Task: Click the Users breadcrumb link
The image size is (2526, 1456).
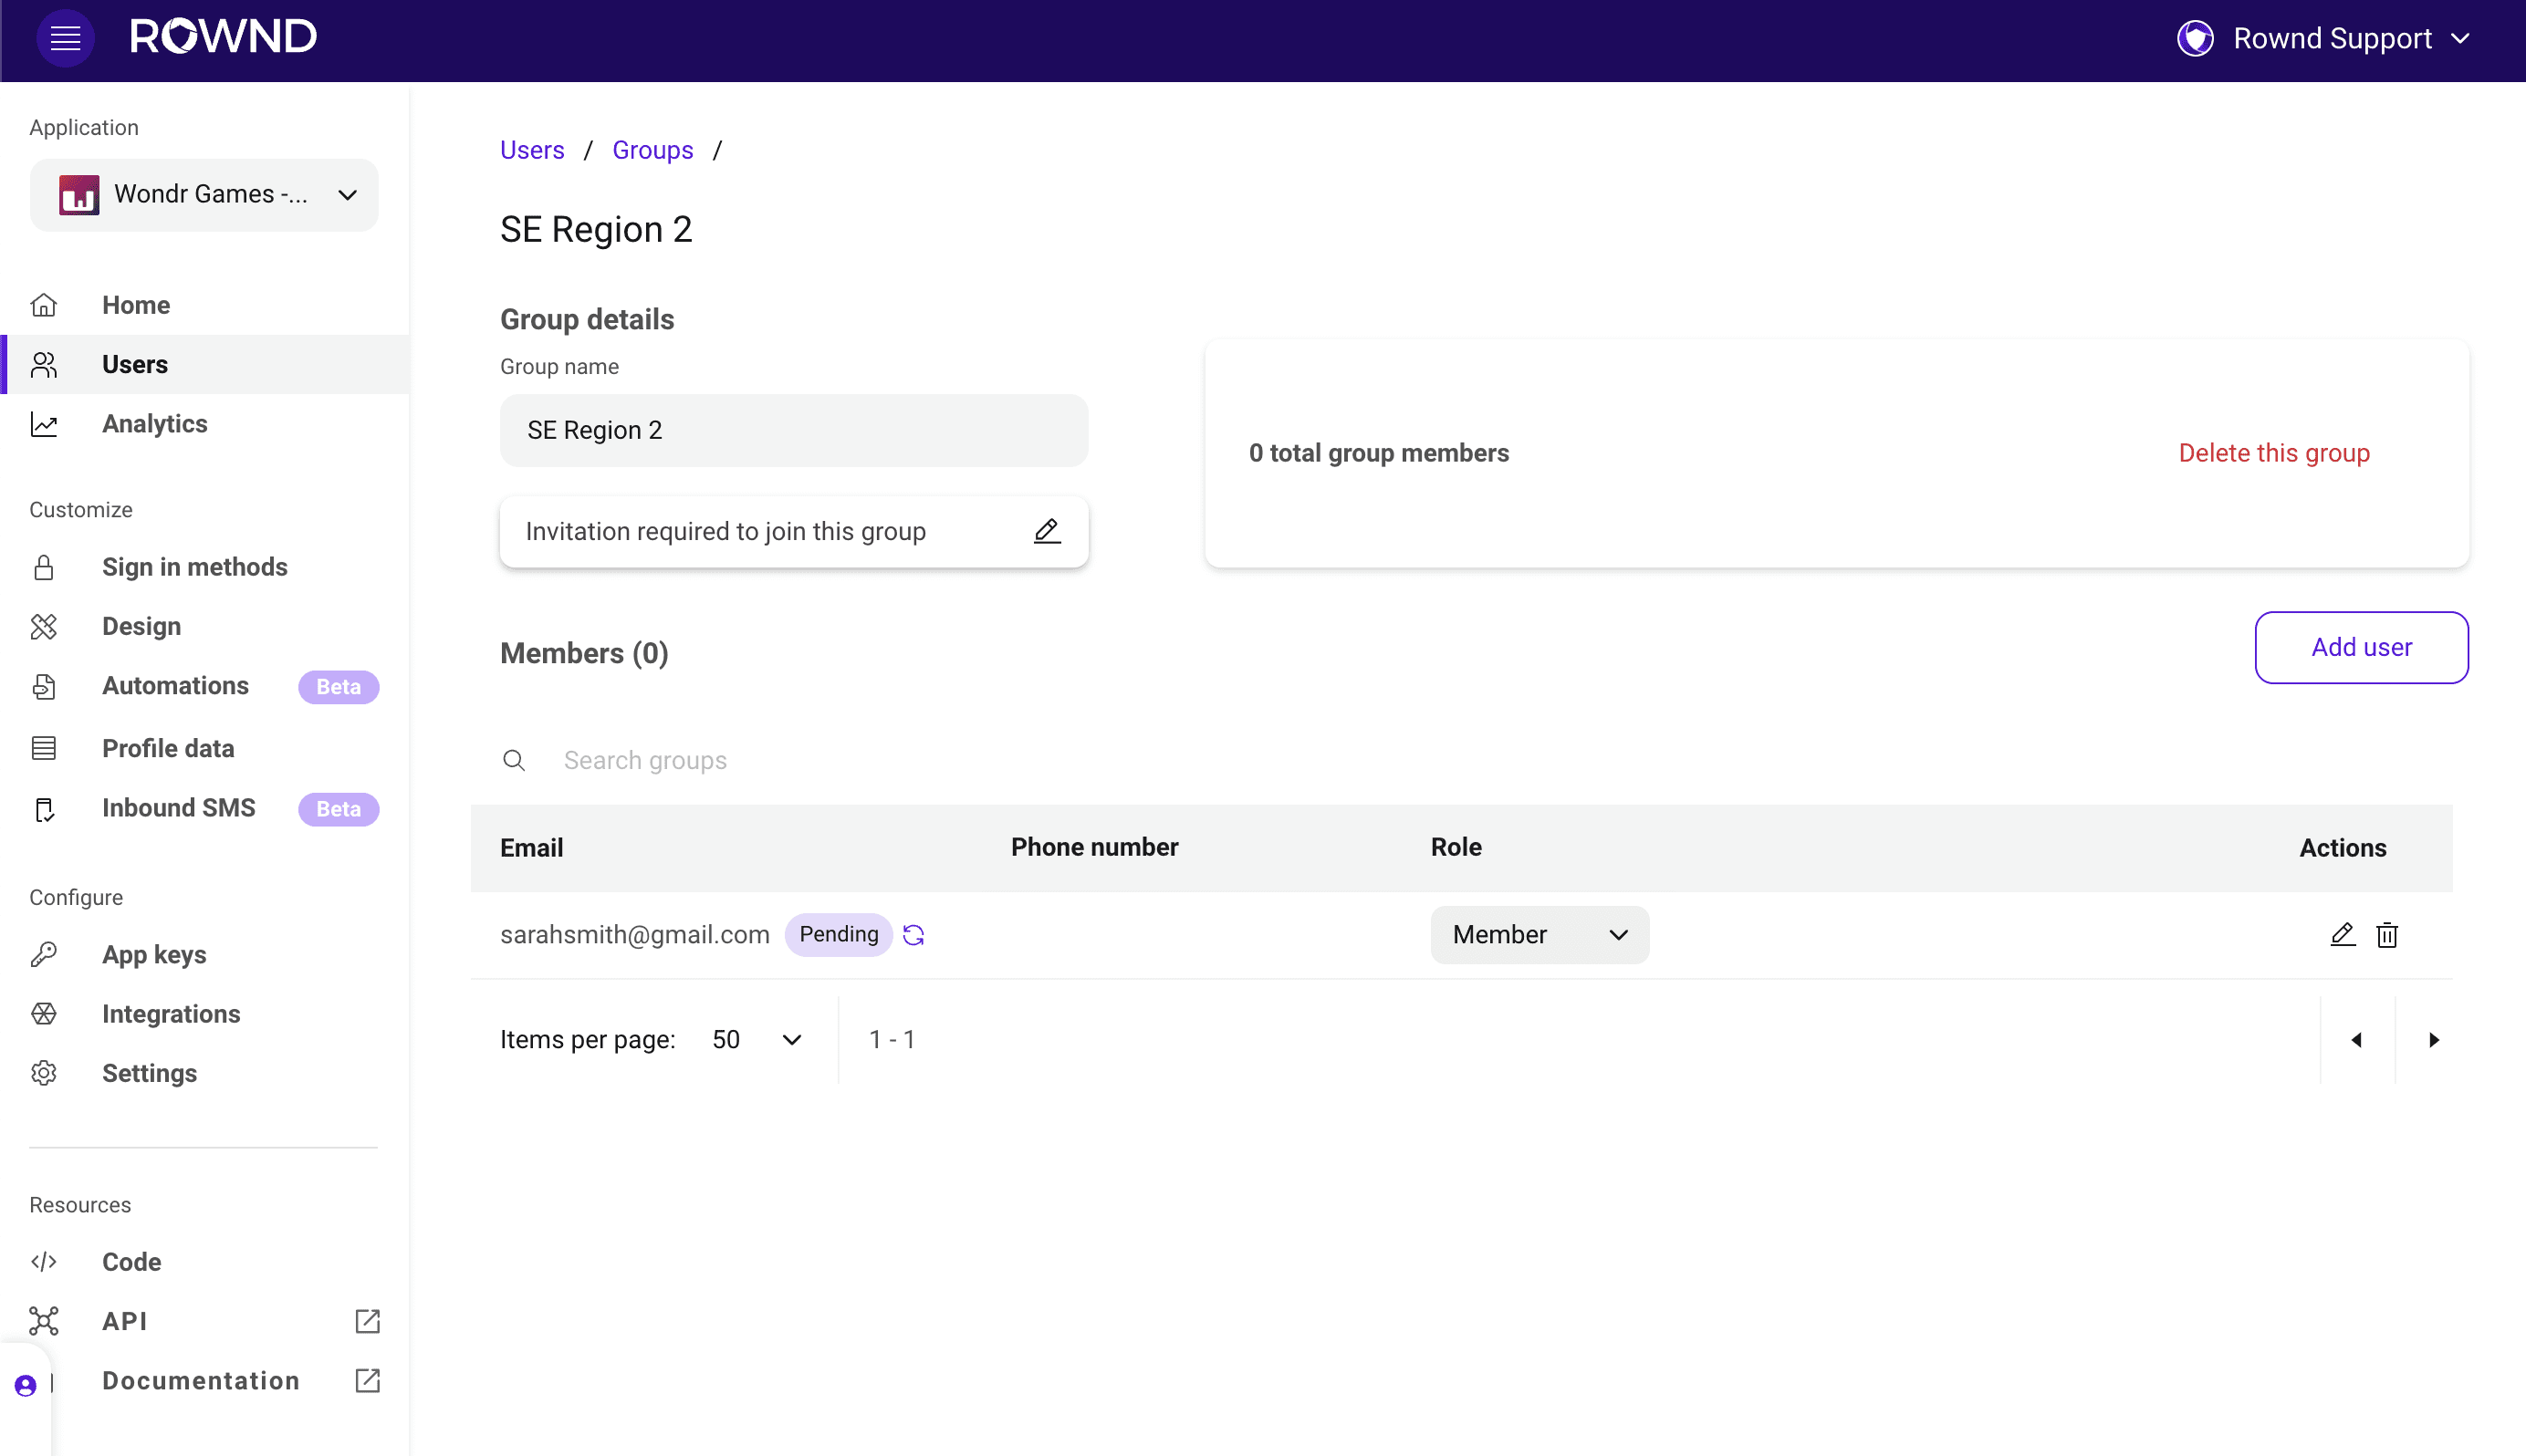Action: (x=533, y=151)
